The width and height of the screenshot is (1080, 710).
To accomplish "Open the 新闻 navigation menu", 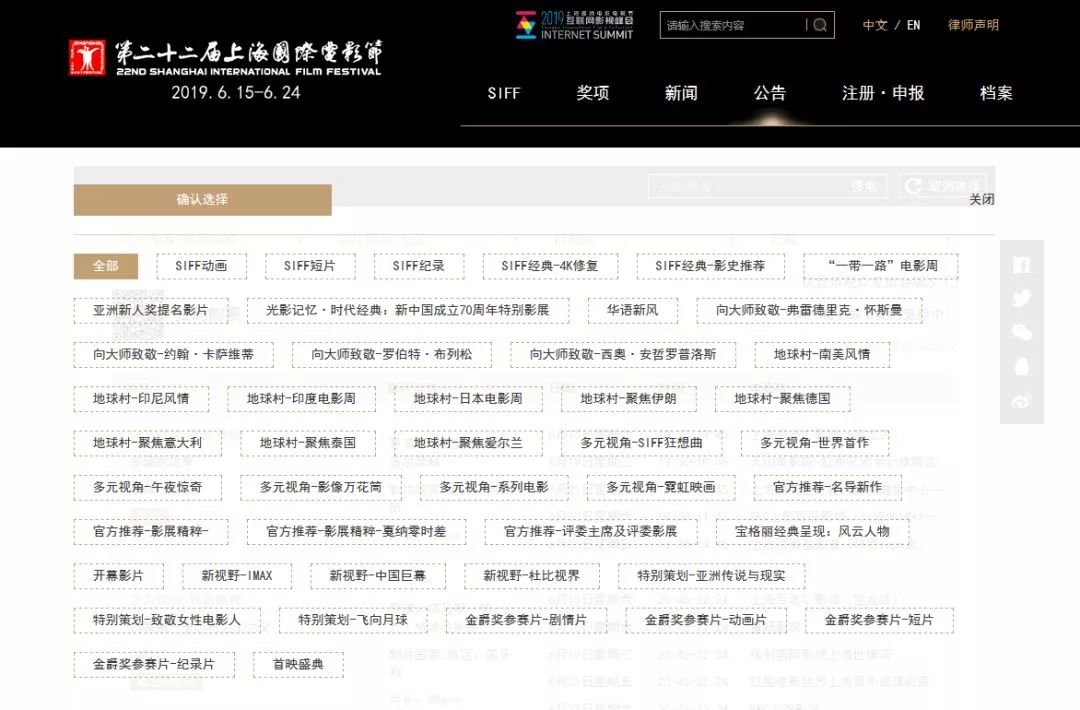I will point(681,93).
